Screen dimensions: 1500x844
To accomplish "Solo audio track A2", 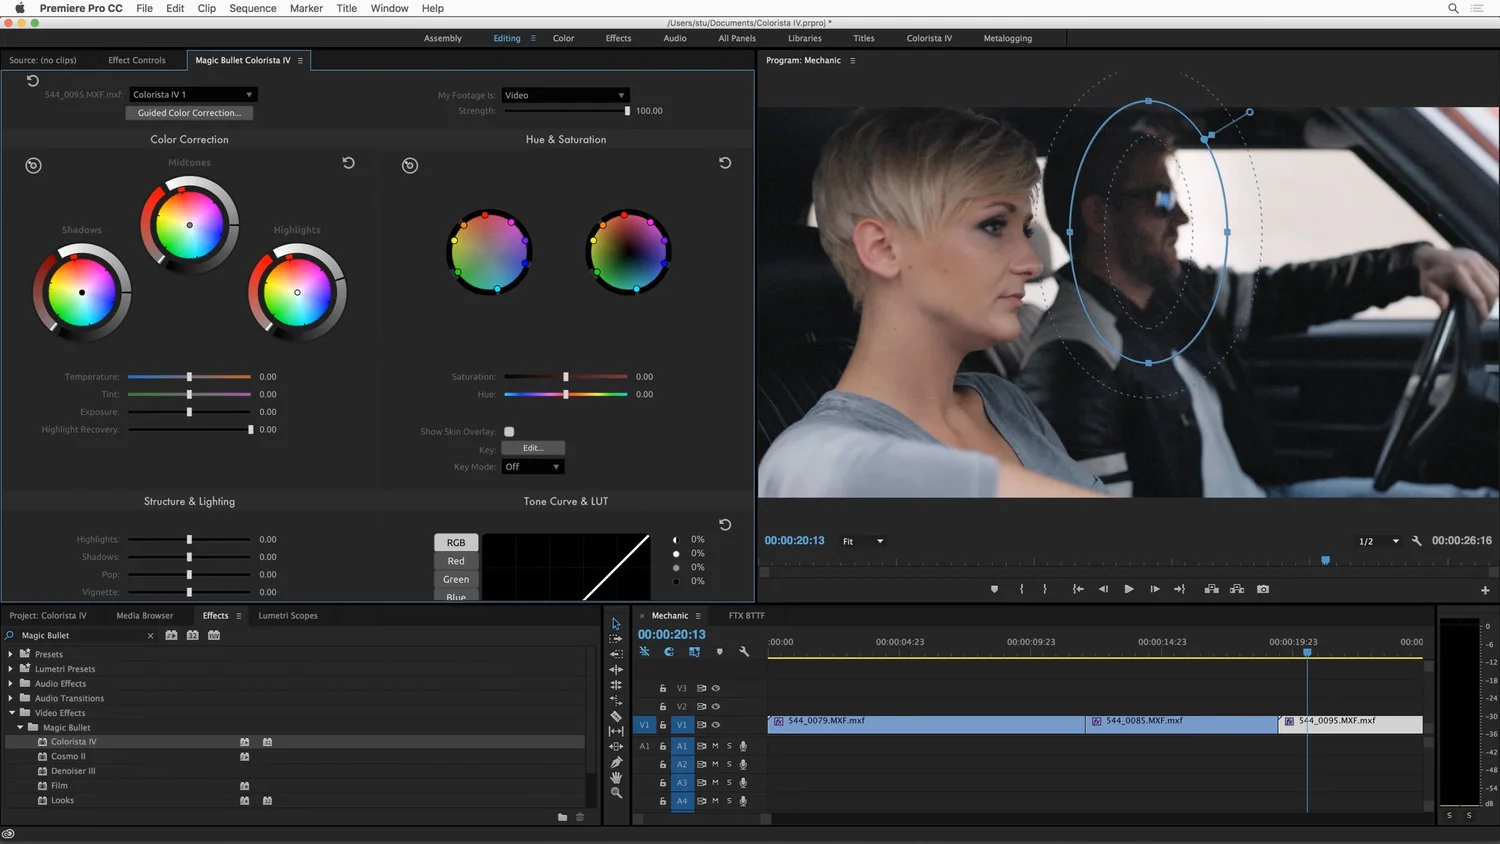I will tap(729, 764).
